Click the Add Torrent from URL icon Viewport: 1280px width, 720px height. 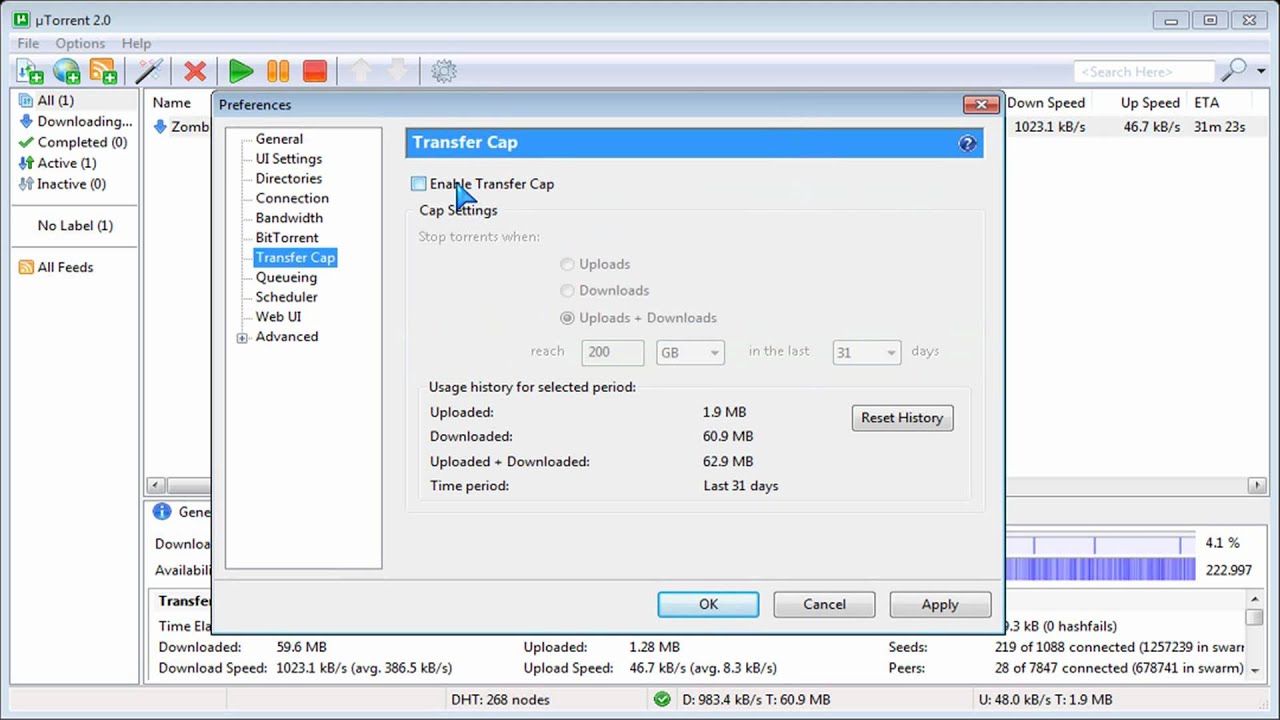click(x=67, y=71)
